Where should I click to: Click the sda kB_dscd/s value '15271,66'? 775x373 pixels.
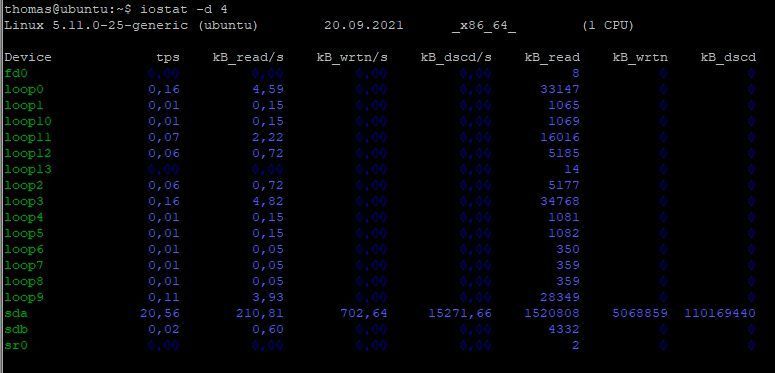tap(460, 314)
